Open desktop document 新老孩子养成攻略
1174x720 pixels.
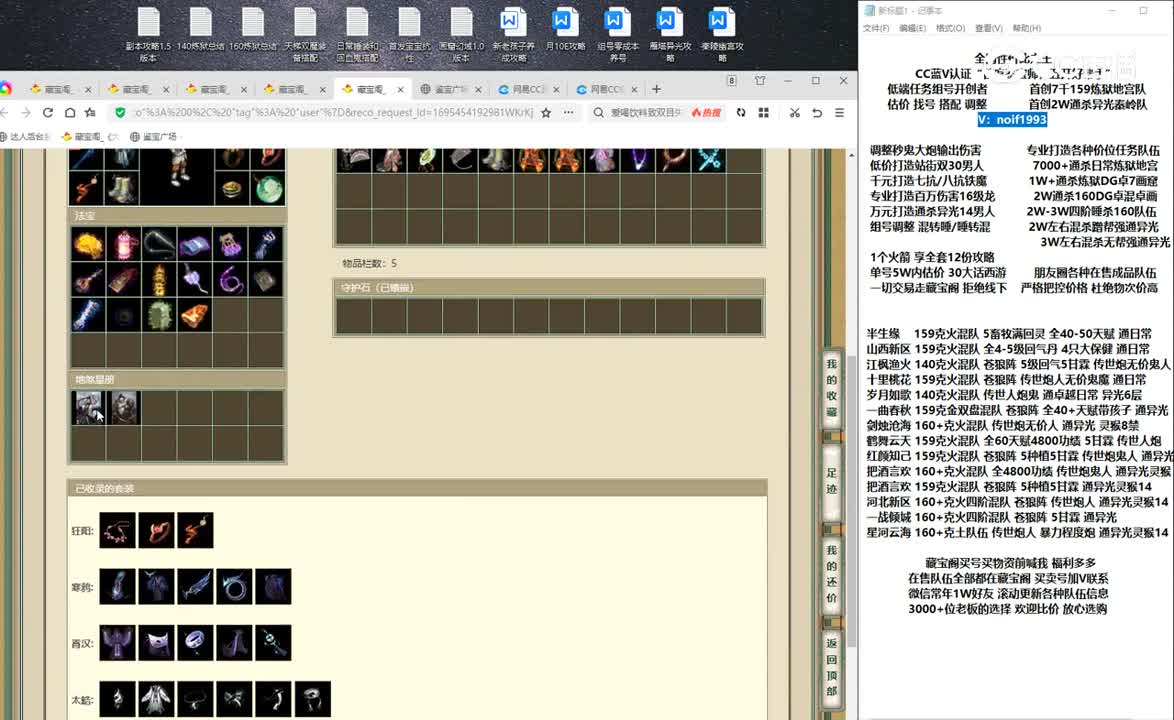click(513, 34)
